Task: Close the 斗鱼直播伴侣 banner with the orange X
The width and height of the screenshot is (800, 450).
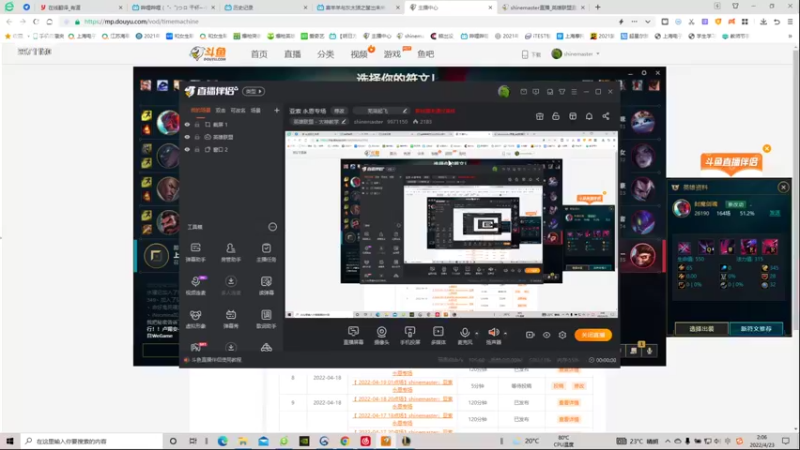Action: 767,148
